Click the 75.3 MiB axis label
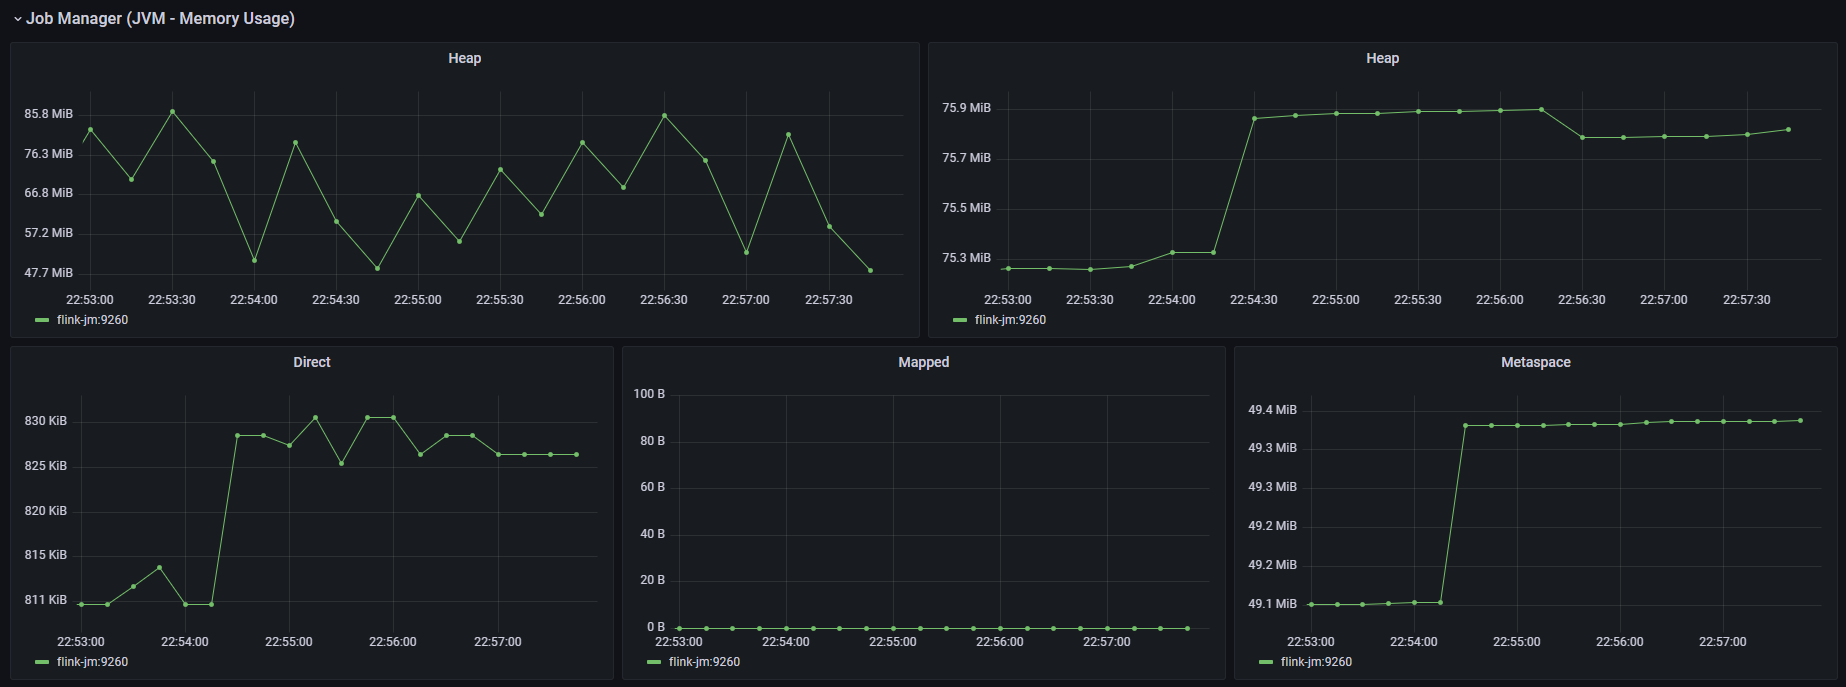Image resolution: width=1846 pixels, height=687 pixels. [x=967, y=258]
